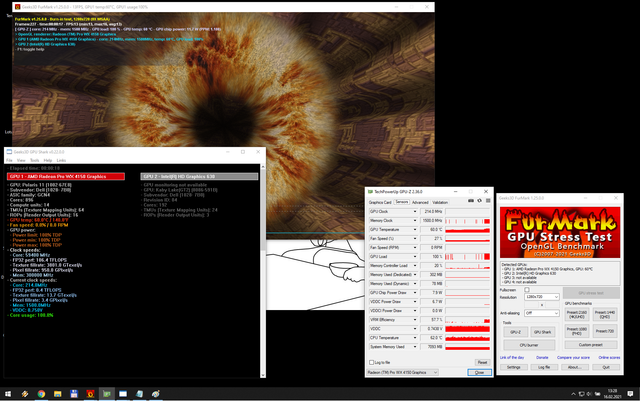This screenshot has height=401, width=640.
Task: Select GPU 2 Intel HD Graphics 630 tab
Action: tap(200, 176)
